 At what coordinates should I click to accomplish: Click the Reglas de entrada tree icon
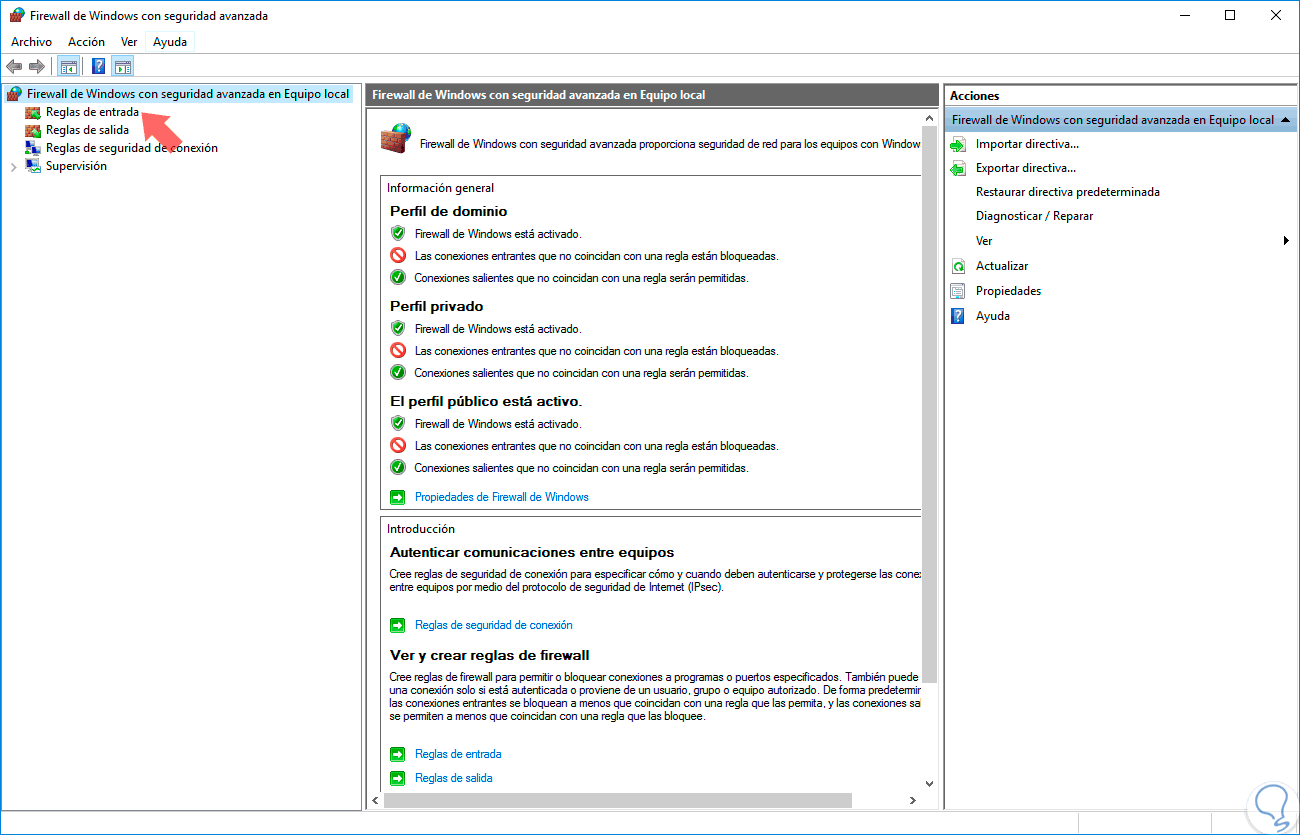pos(33,112)
